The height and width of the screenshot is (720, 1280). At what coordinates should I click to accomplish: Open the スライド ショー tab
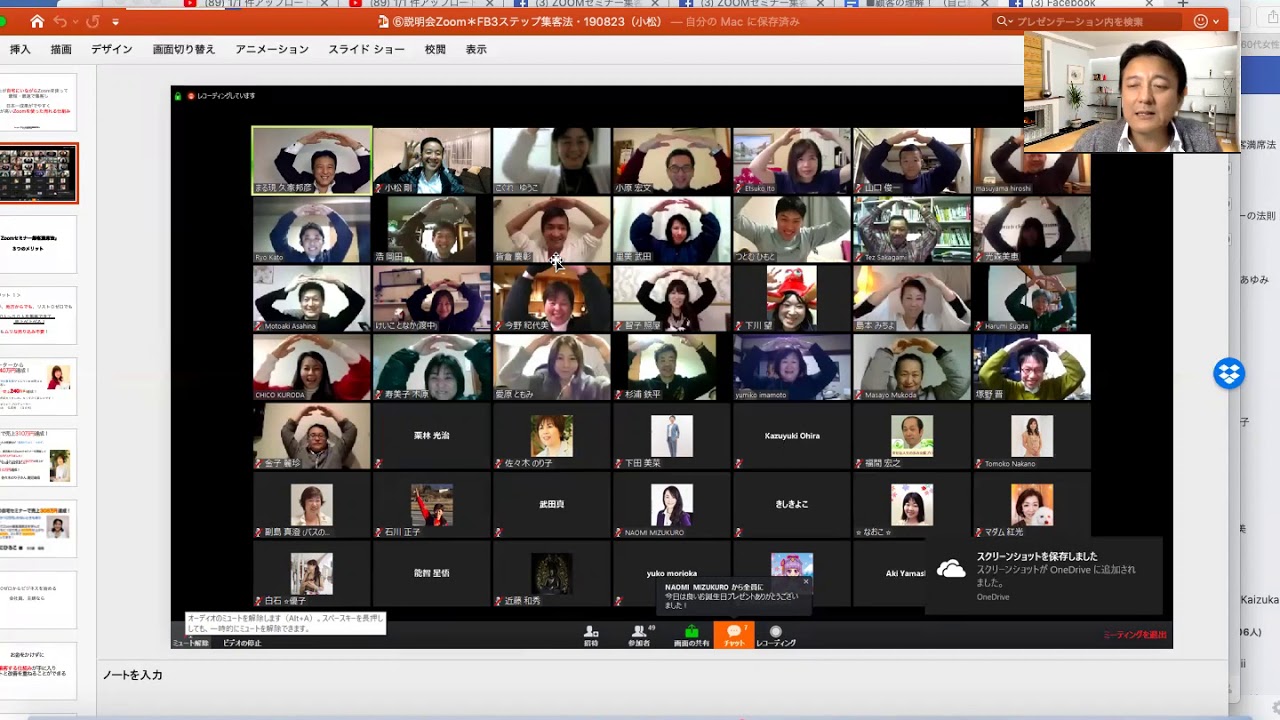(366, 49)
